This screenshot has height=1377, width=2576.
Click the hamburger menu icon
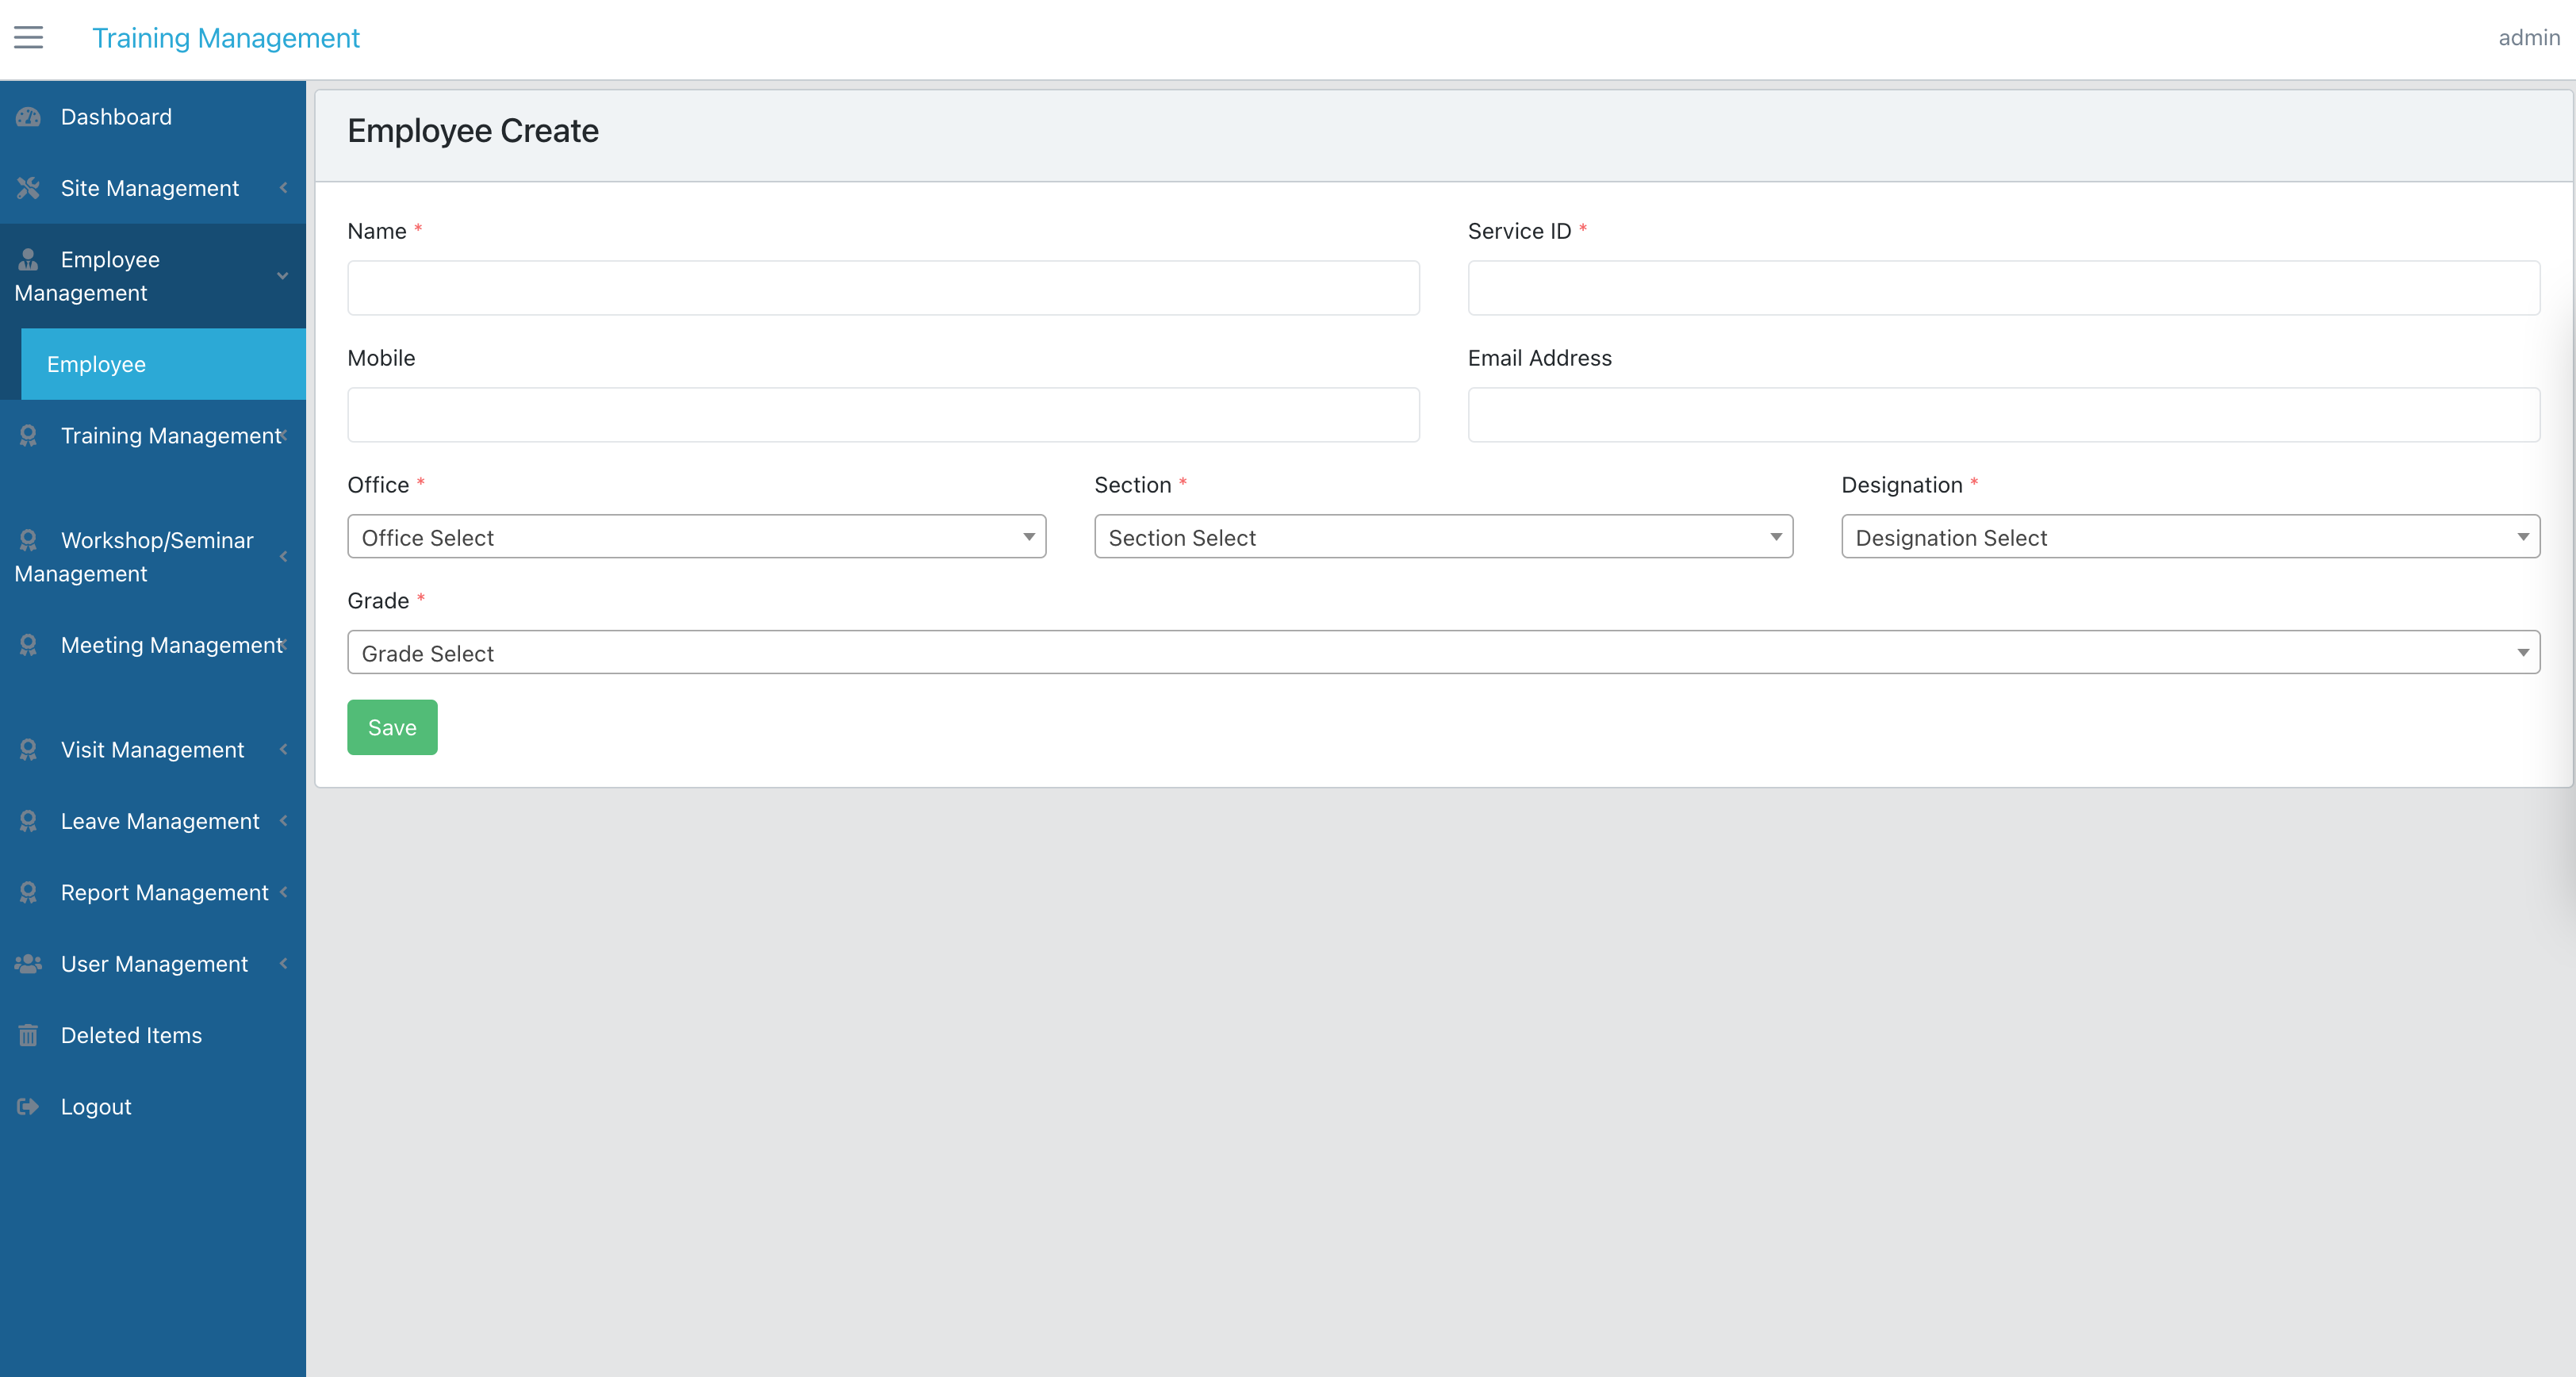tap(28, 38)
